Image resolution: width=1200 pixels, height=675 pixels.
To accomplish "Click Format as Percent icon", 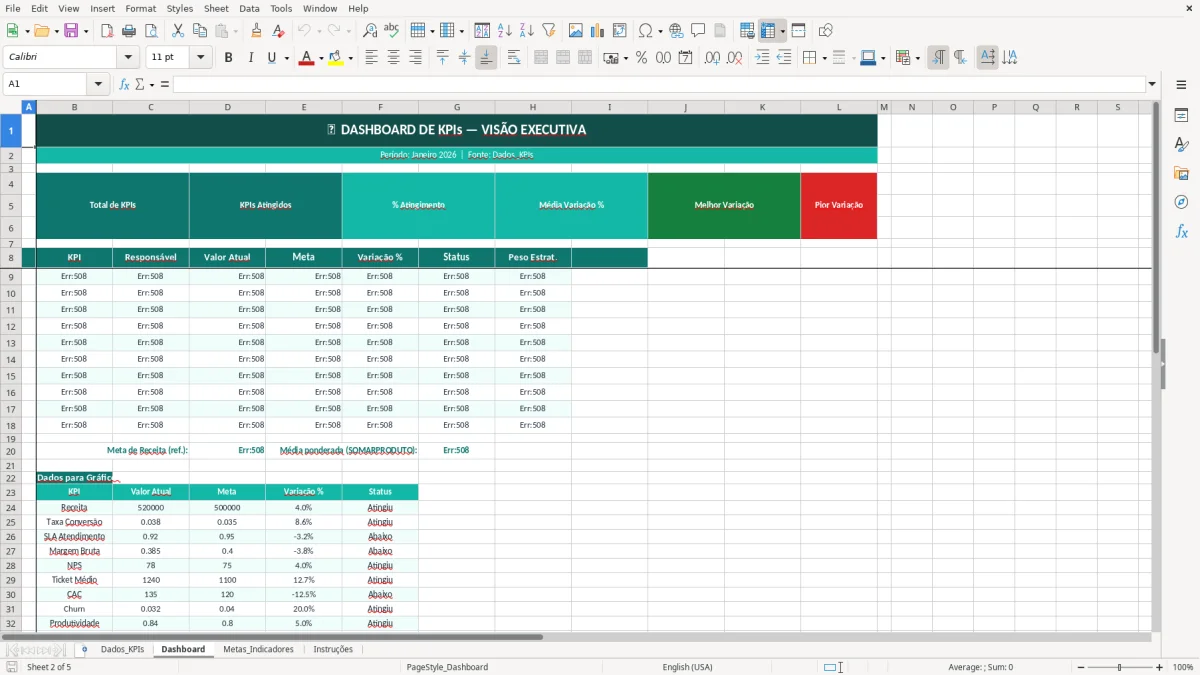I will [642, 58].
